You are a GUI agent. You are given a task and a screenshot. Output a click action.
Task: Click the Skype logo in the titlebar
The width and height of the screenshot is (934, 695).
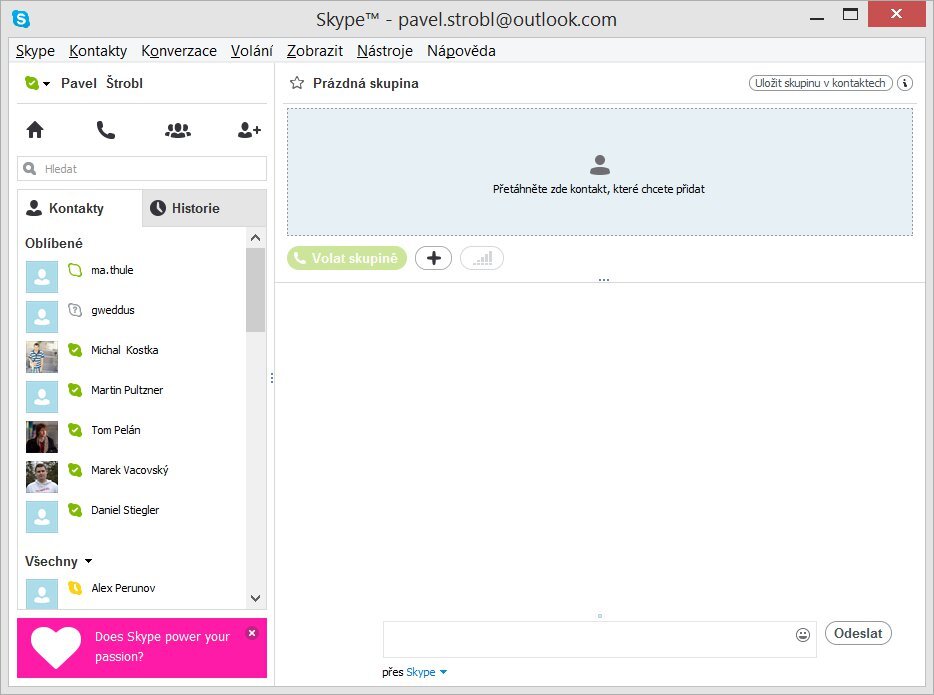click(x=21, y=18)
